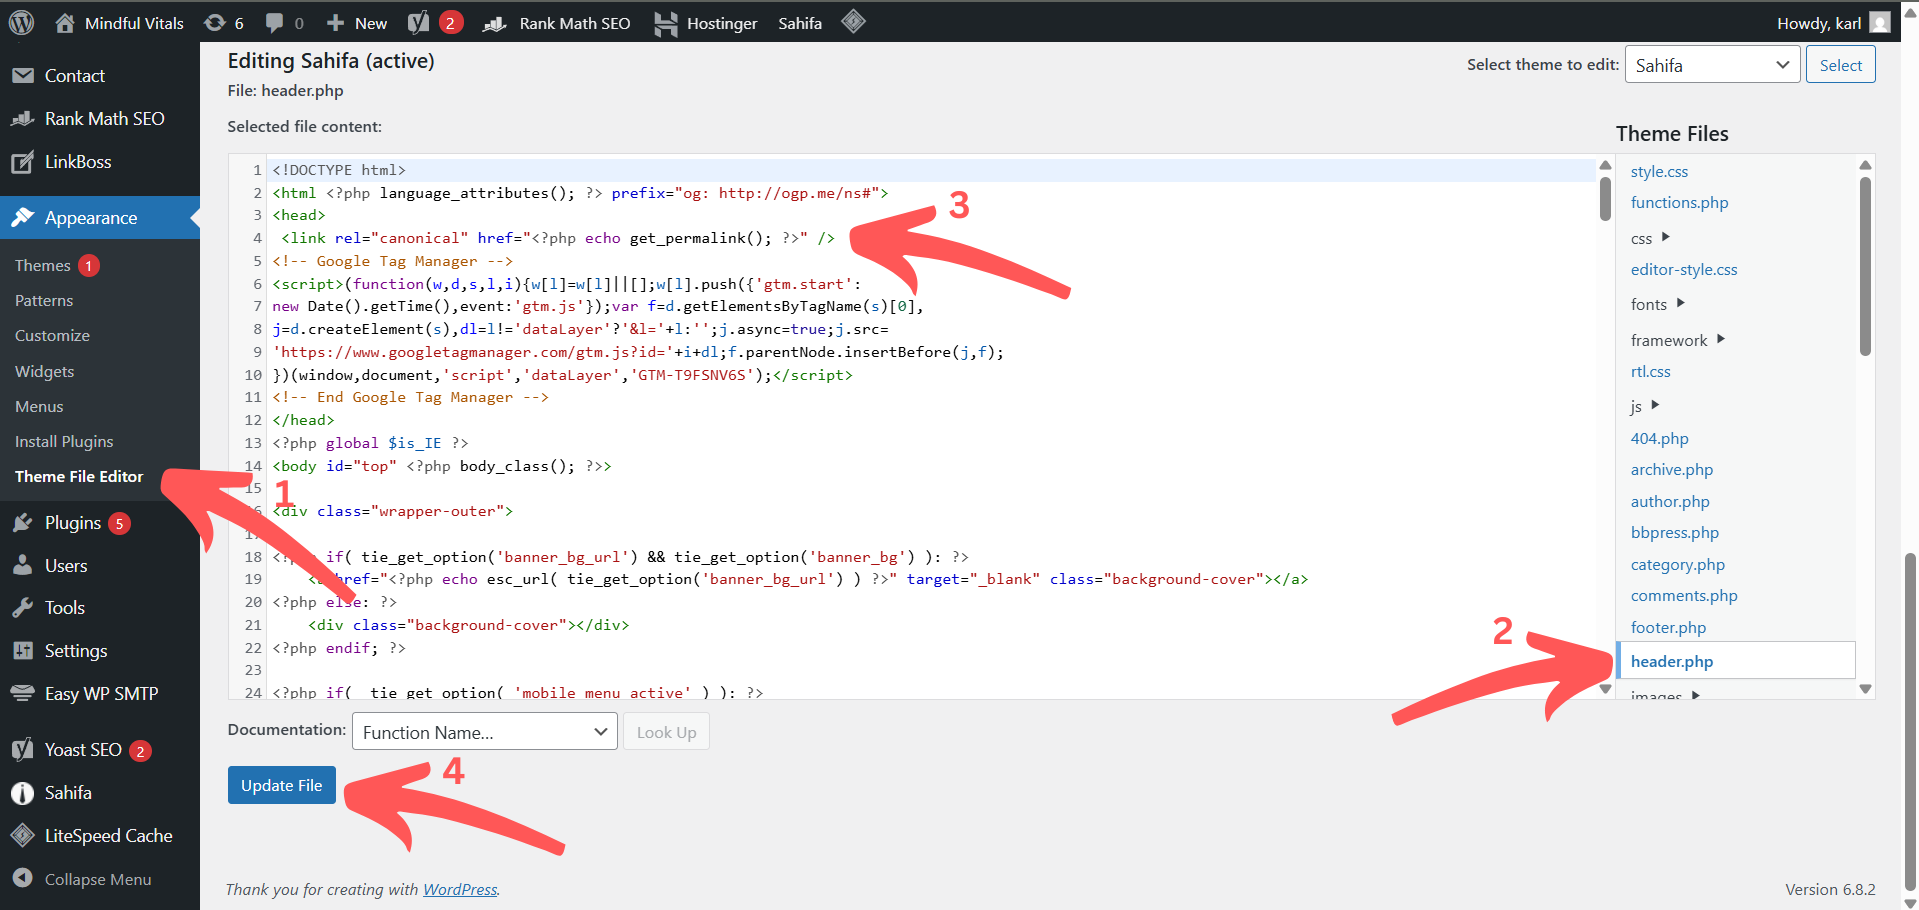Viewport: 1919px width, 910px height.
Task: Click the Contact envelope icon in sidebar
Action: point(23,76)
